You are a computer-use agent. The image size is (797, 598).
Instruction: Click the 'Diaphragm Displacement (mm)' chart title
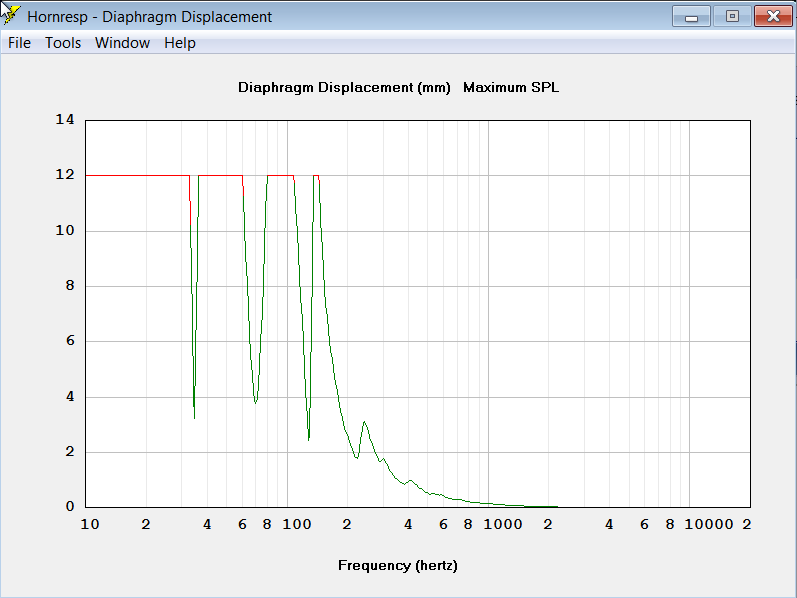(344, 87)
